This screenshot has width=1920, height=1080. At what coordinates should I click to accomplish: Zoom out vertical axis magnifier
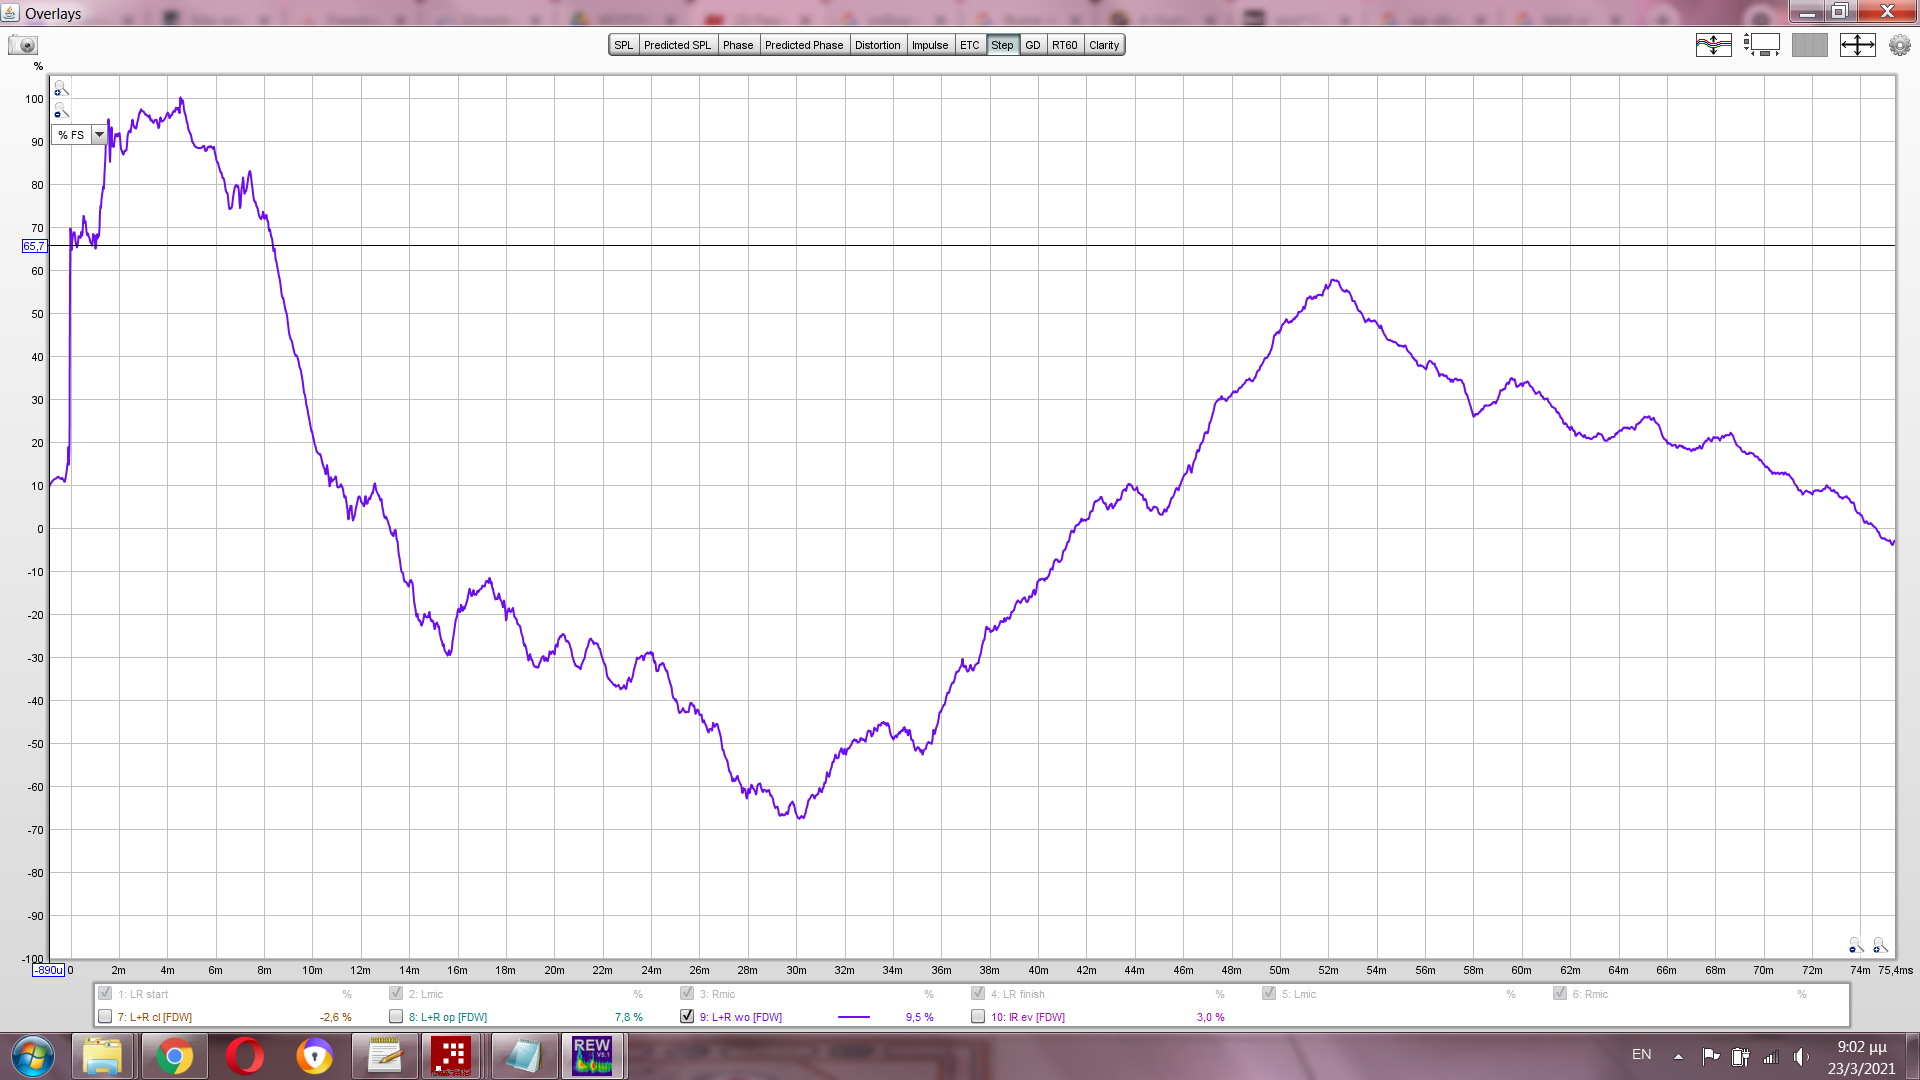coord(61,111)
